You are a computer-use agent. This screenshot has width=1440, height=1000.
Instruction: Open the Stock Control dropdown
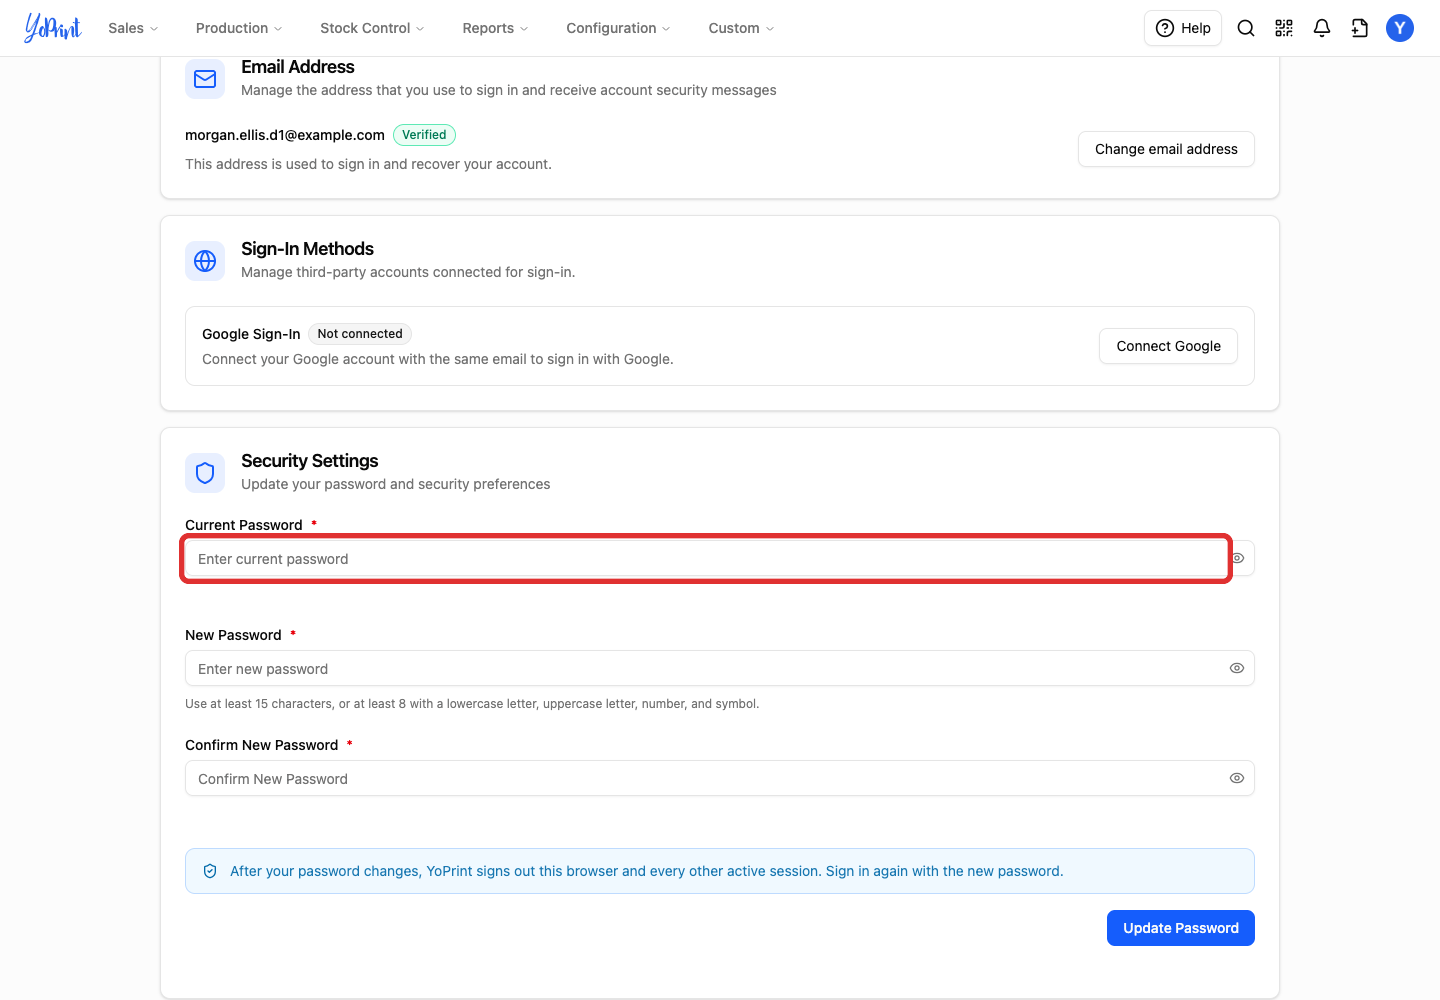[x=372, y=28]
